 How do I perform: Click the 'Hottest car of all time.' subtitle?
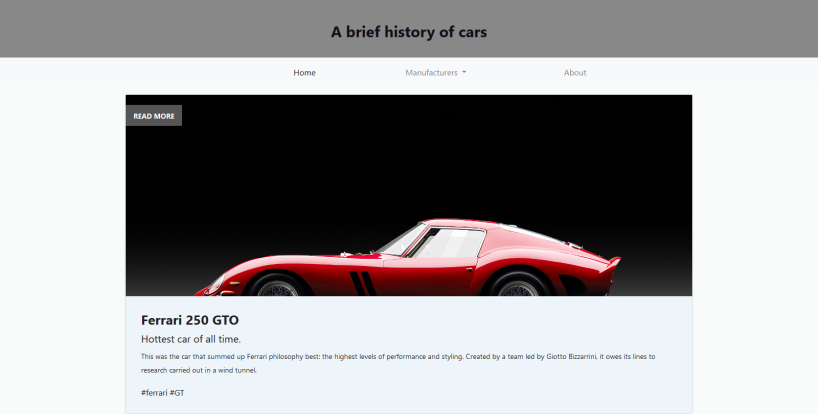coord(191,339)
